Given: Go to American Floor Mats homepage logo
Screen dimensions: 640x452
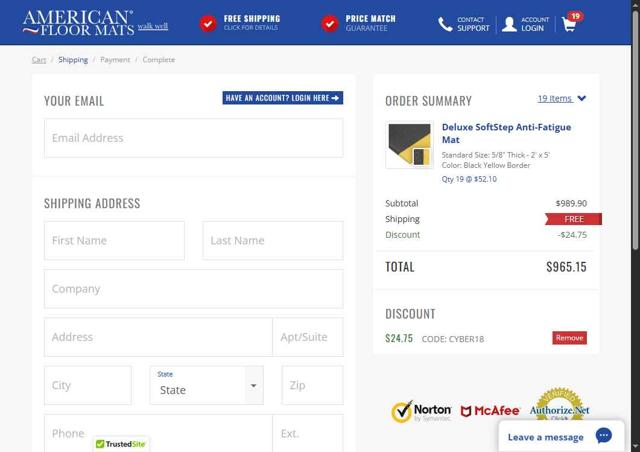Looking at the screenshot, I should tap(78, 23).
